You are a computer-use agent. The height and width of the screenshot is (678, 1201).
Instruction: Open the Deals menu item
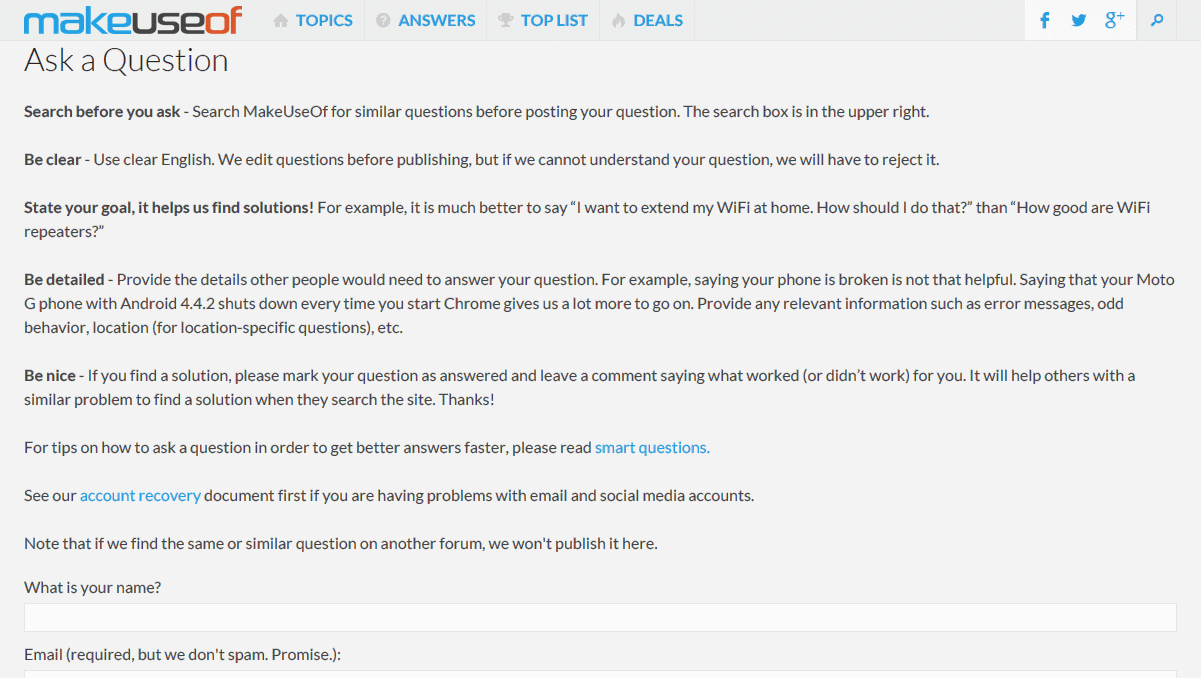(658, 21)
